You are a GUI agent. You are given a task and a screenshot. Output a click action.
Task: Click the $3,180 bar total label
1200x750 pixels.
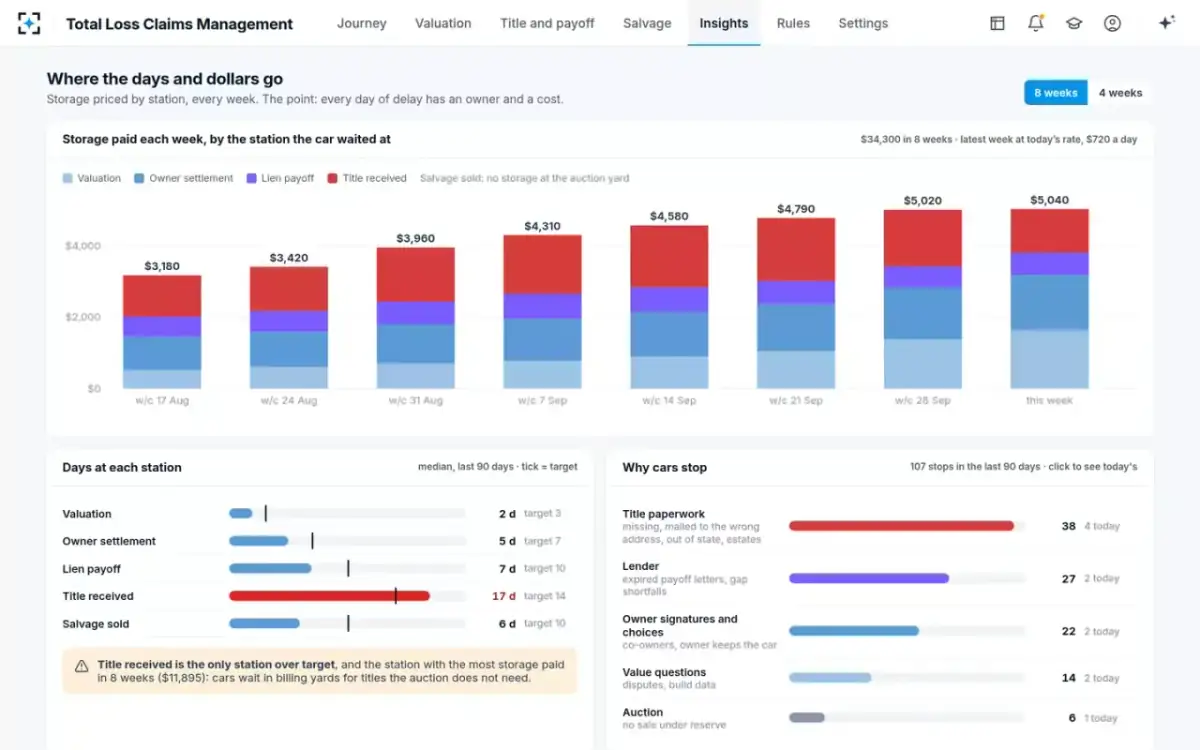162,266
